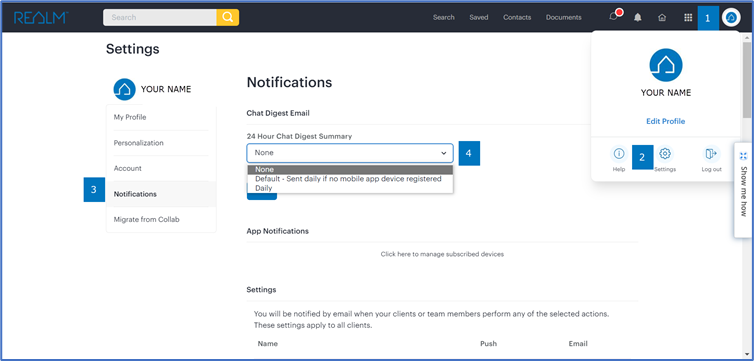Click the yellow search magnifier button
This screenshot has height=361, width=754.
point(227,17)
